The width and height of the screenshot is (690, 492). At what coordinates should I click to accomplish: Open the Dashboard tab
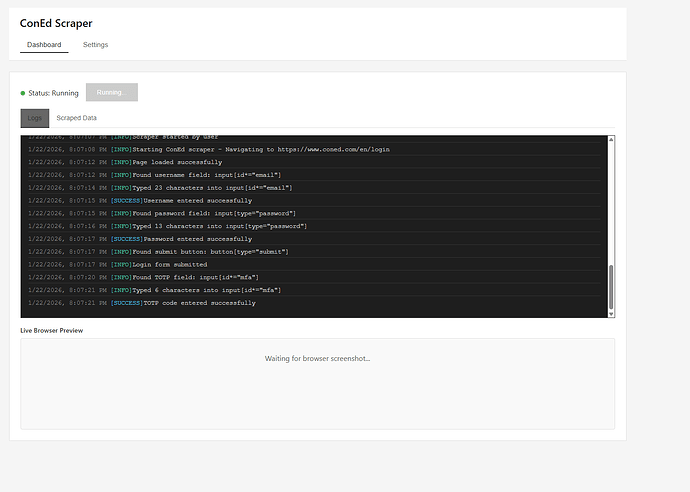tap(44, 45)
